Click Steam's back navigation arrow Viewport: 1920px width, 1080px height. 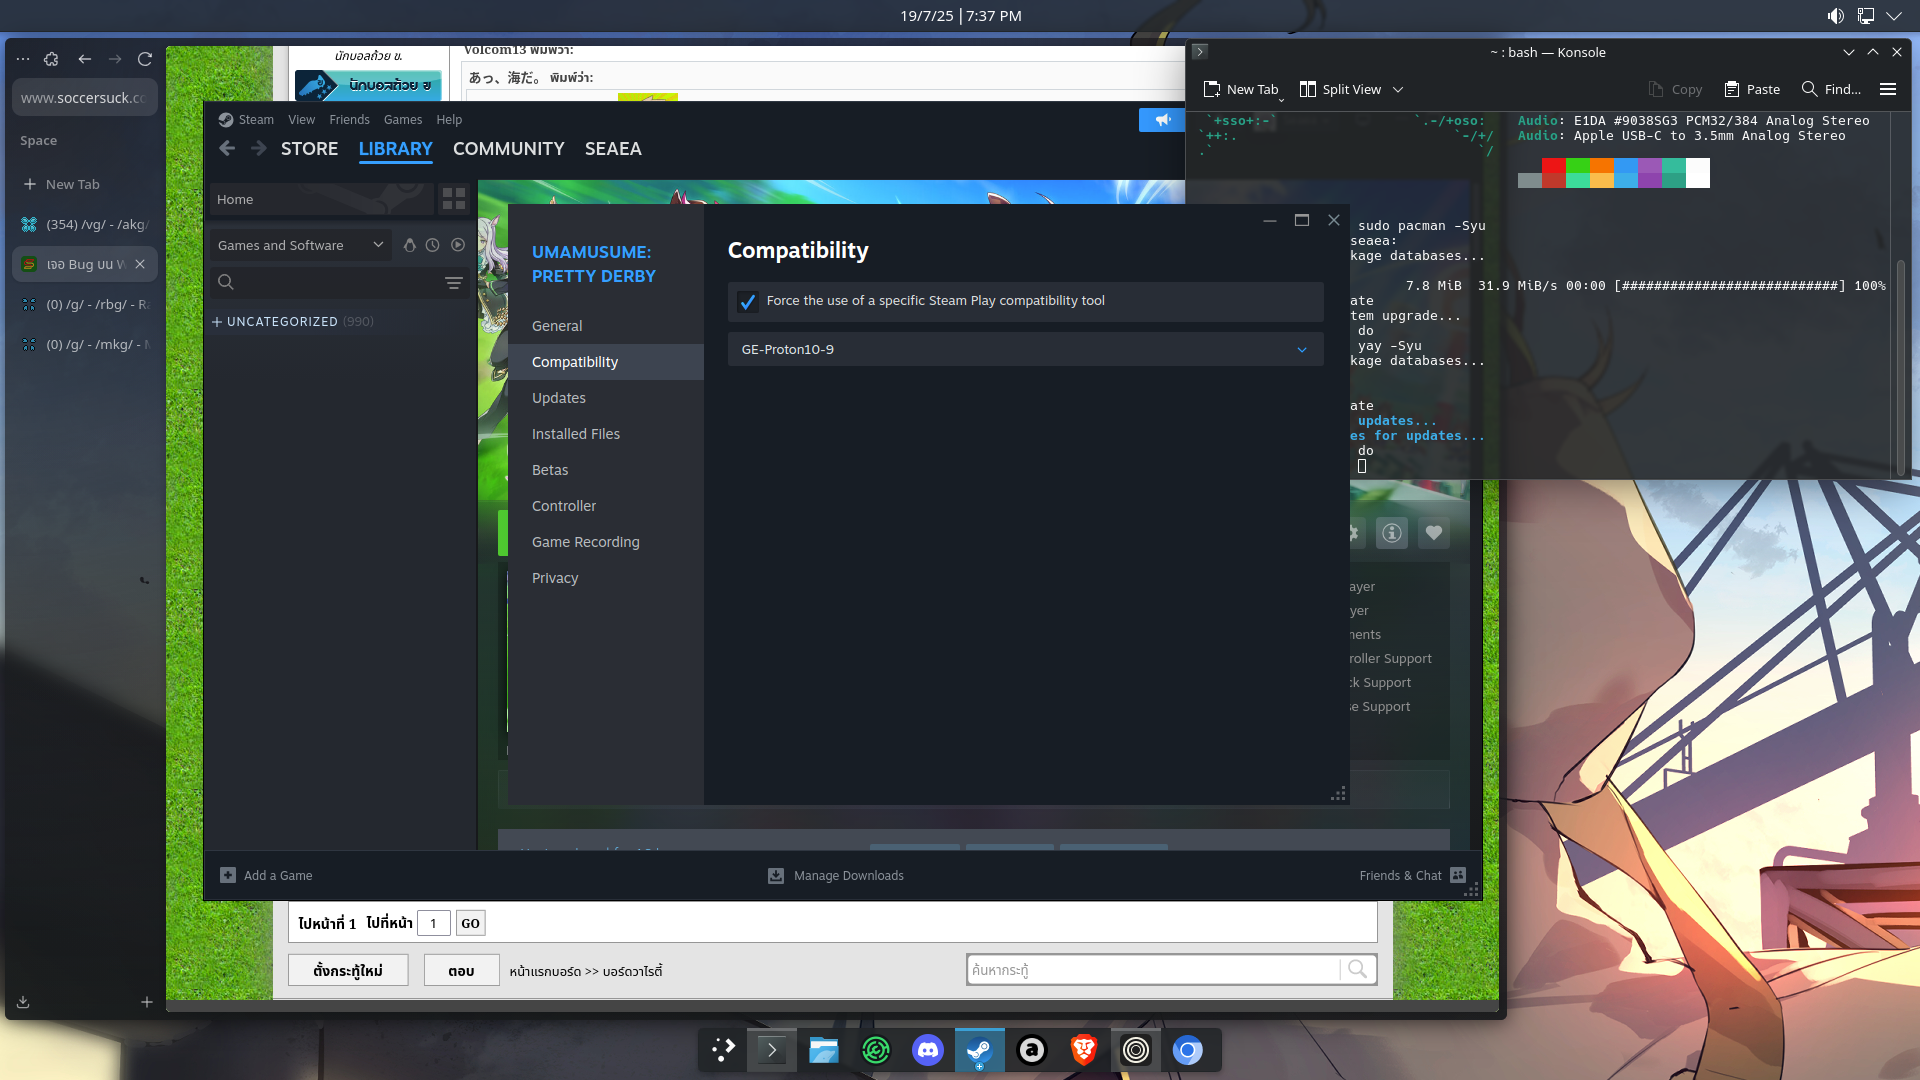click(x=227, y=148)
